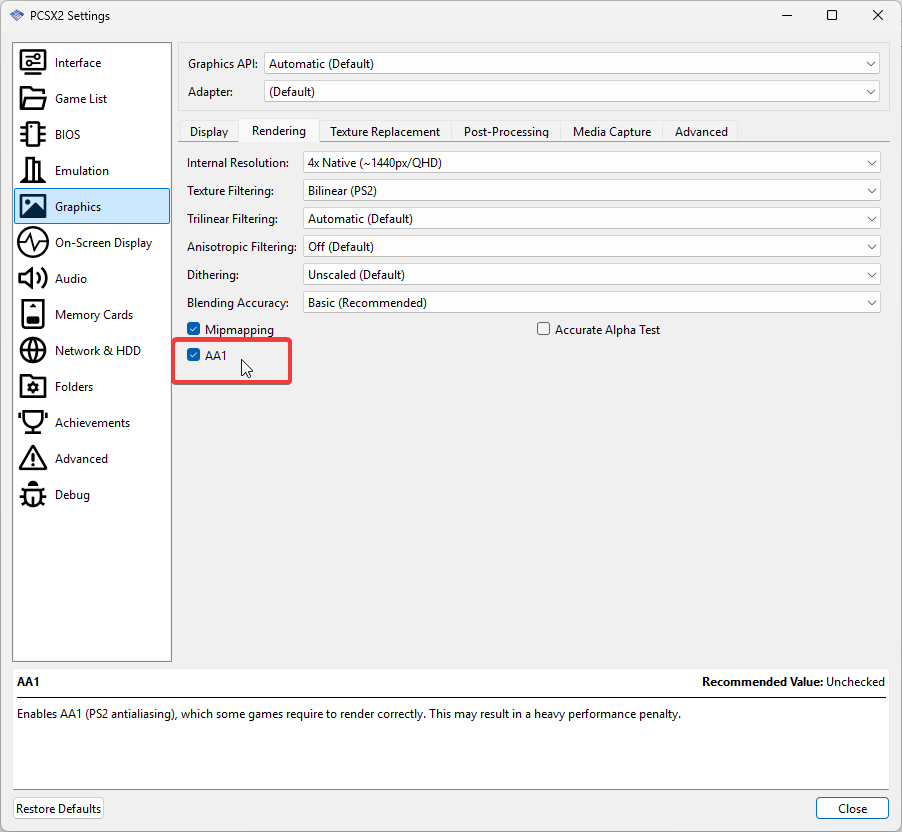Click the PCSX2 logo in title bar
Image resolution: width=902 pixels, height=832 pixels.
[x=17, y=16]
